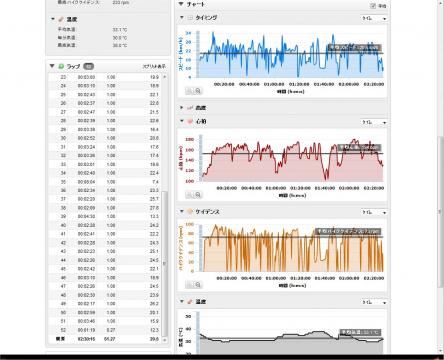The image size is (444, 360).
Task: Select lap row 45 in the laps table
Action: coord(105,269)
